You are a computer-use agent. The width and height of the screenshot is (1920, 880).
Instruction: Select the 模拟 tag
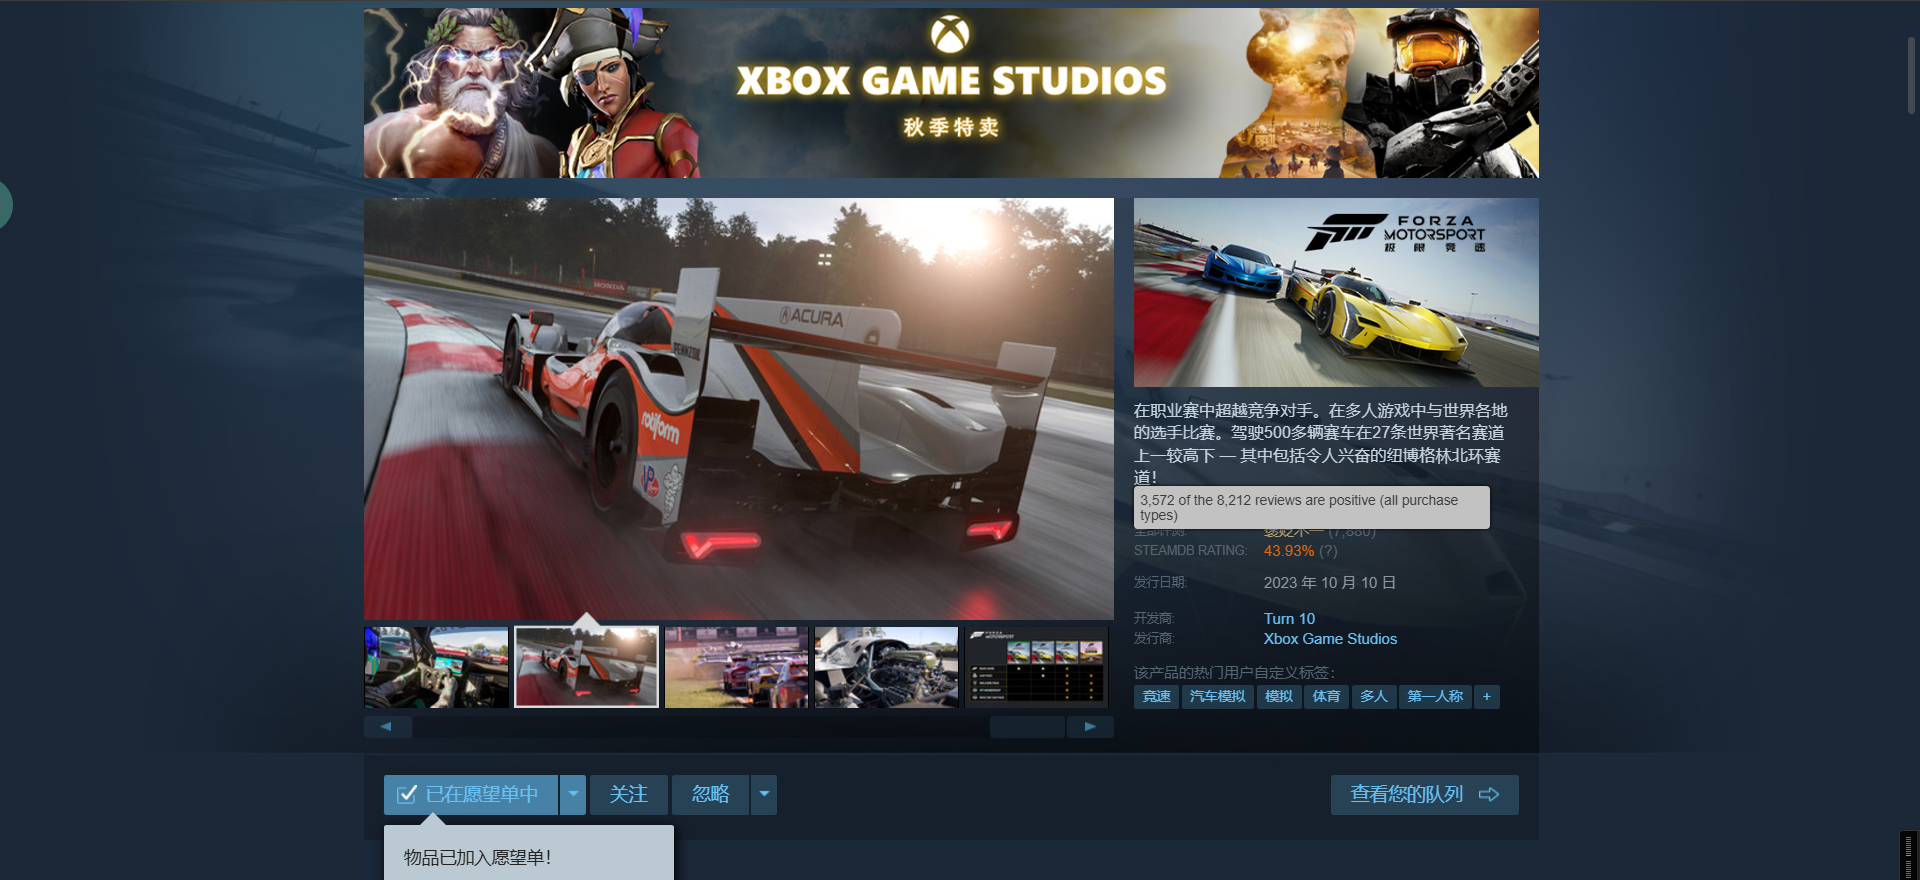click(1279, 697)
